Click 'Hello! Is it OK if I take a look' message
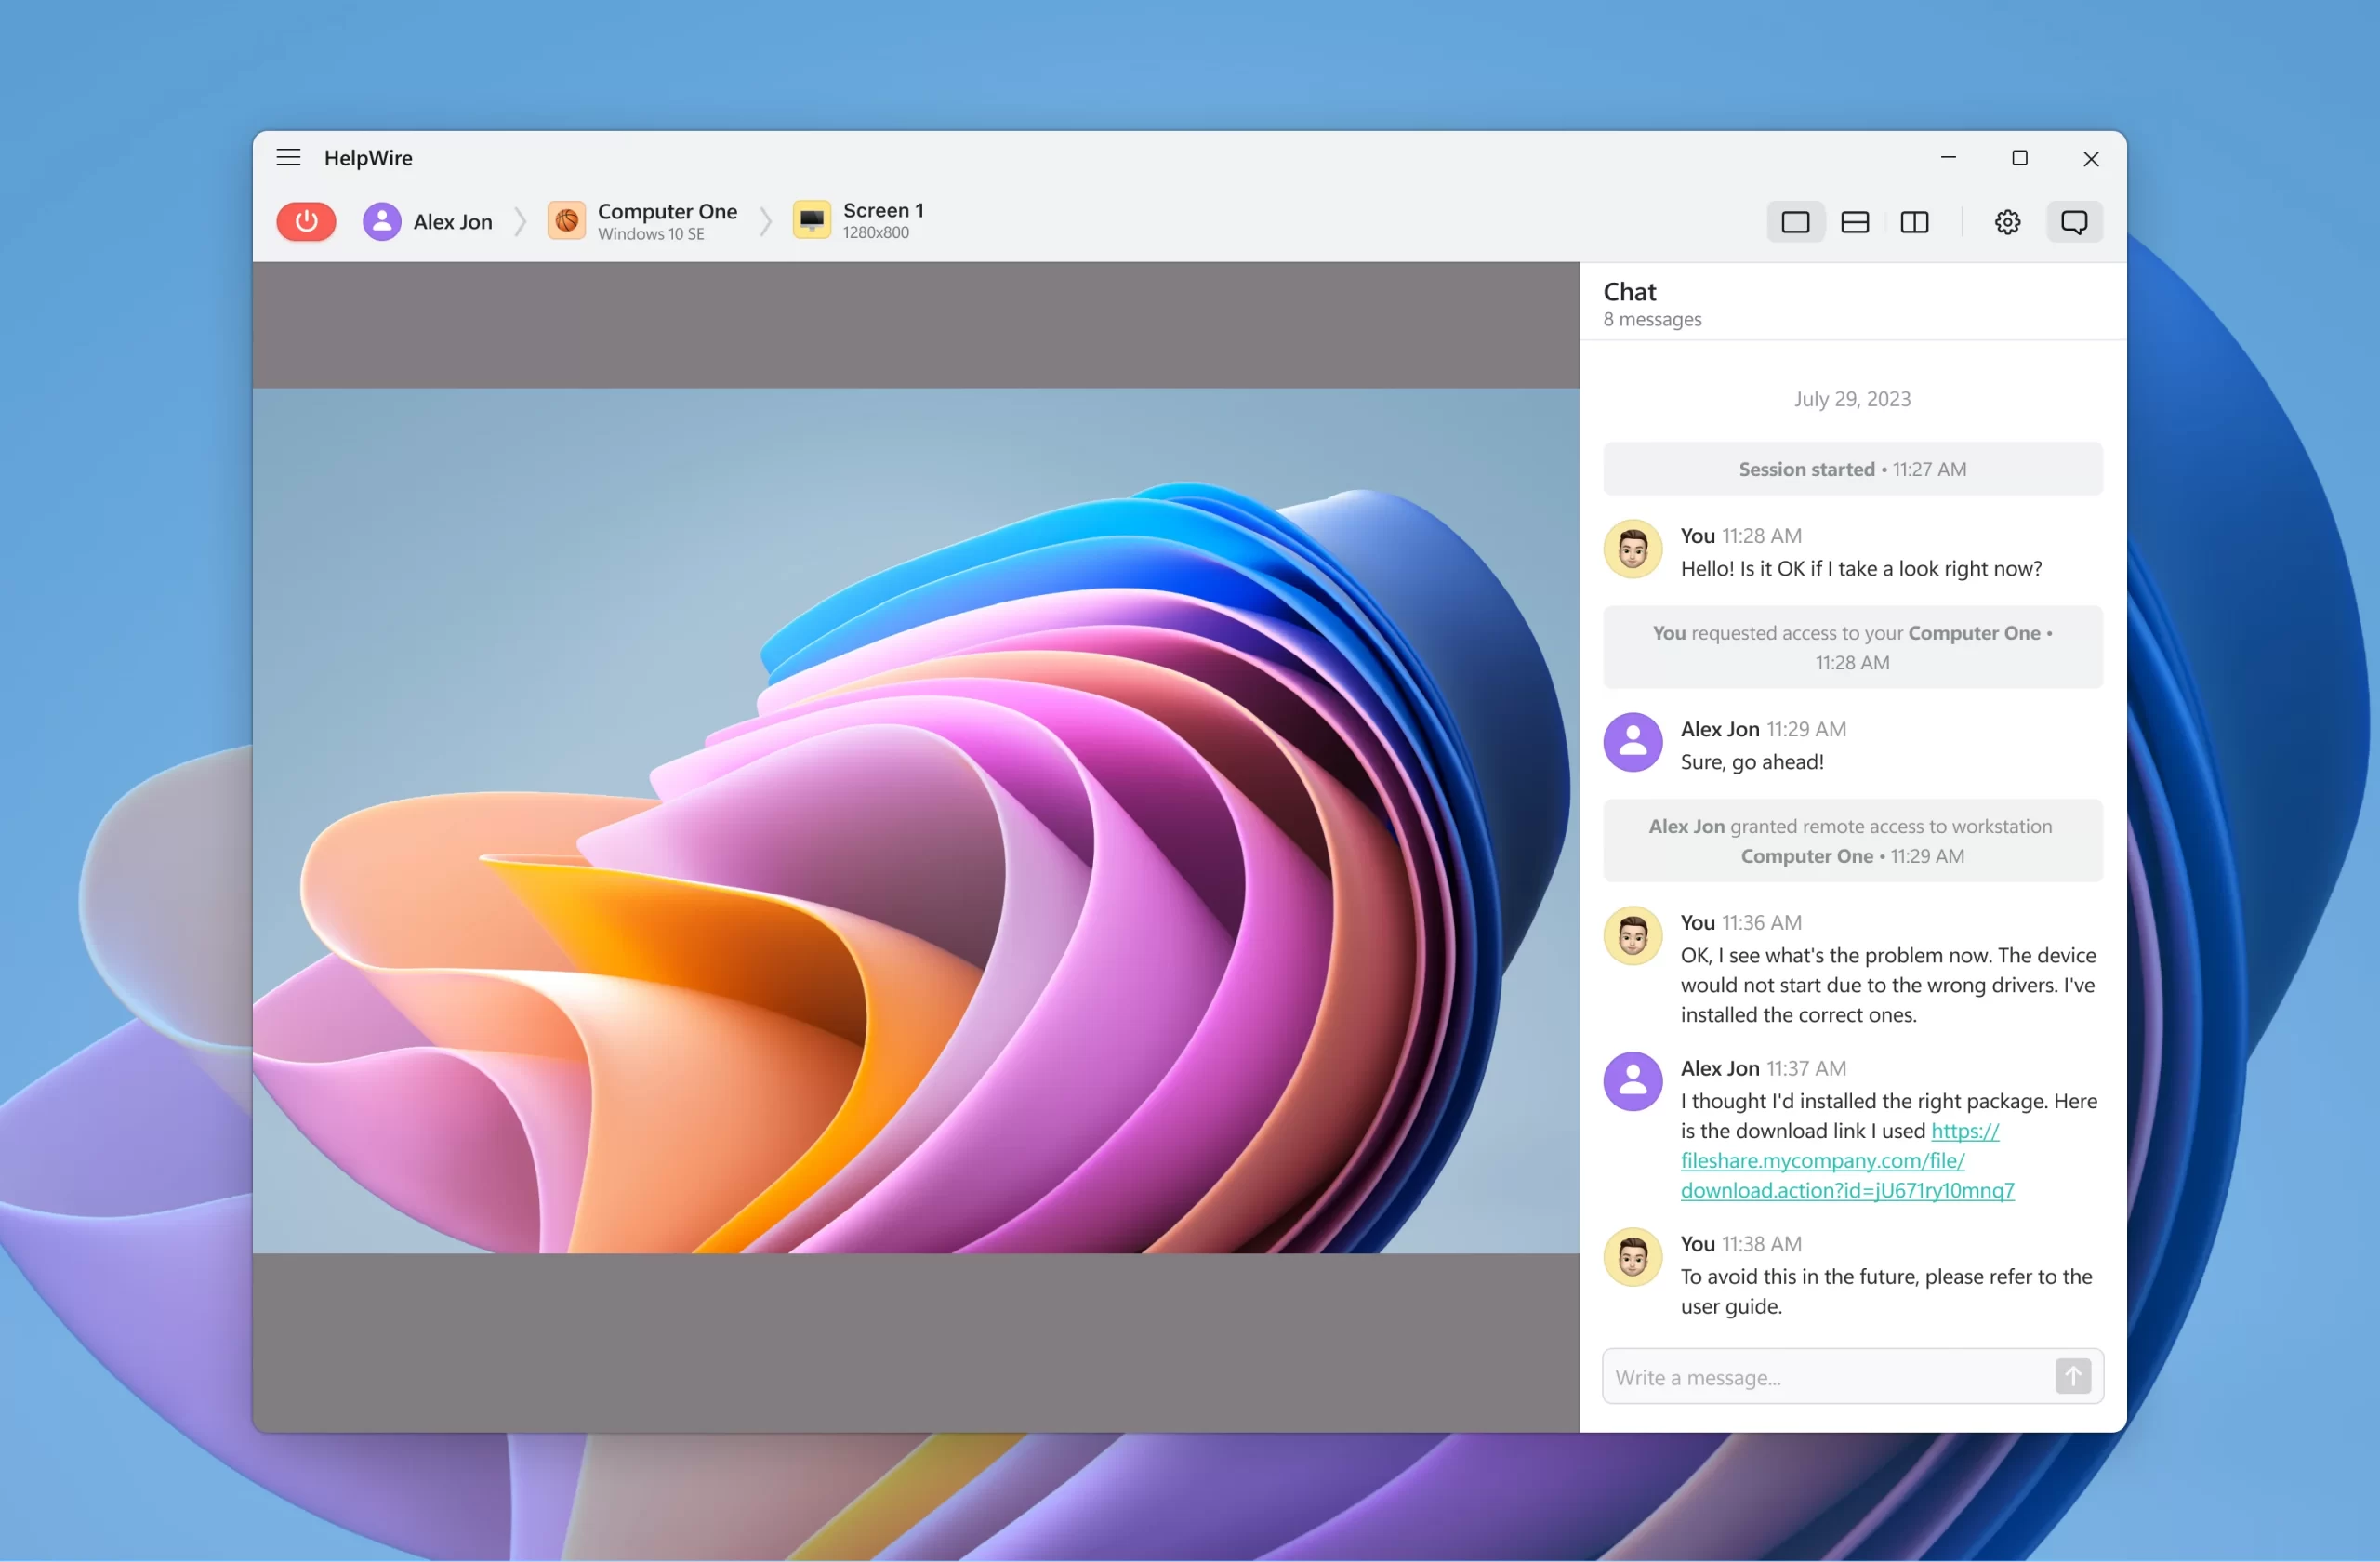 (x=1861, y=569)
